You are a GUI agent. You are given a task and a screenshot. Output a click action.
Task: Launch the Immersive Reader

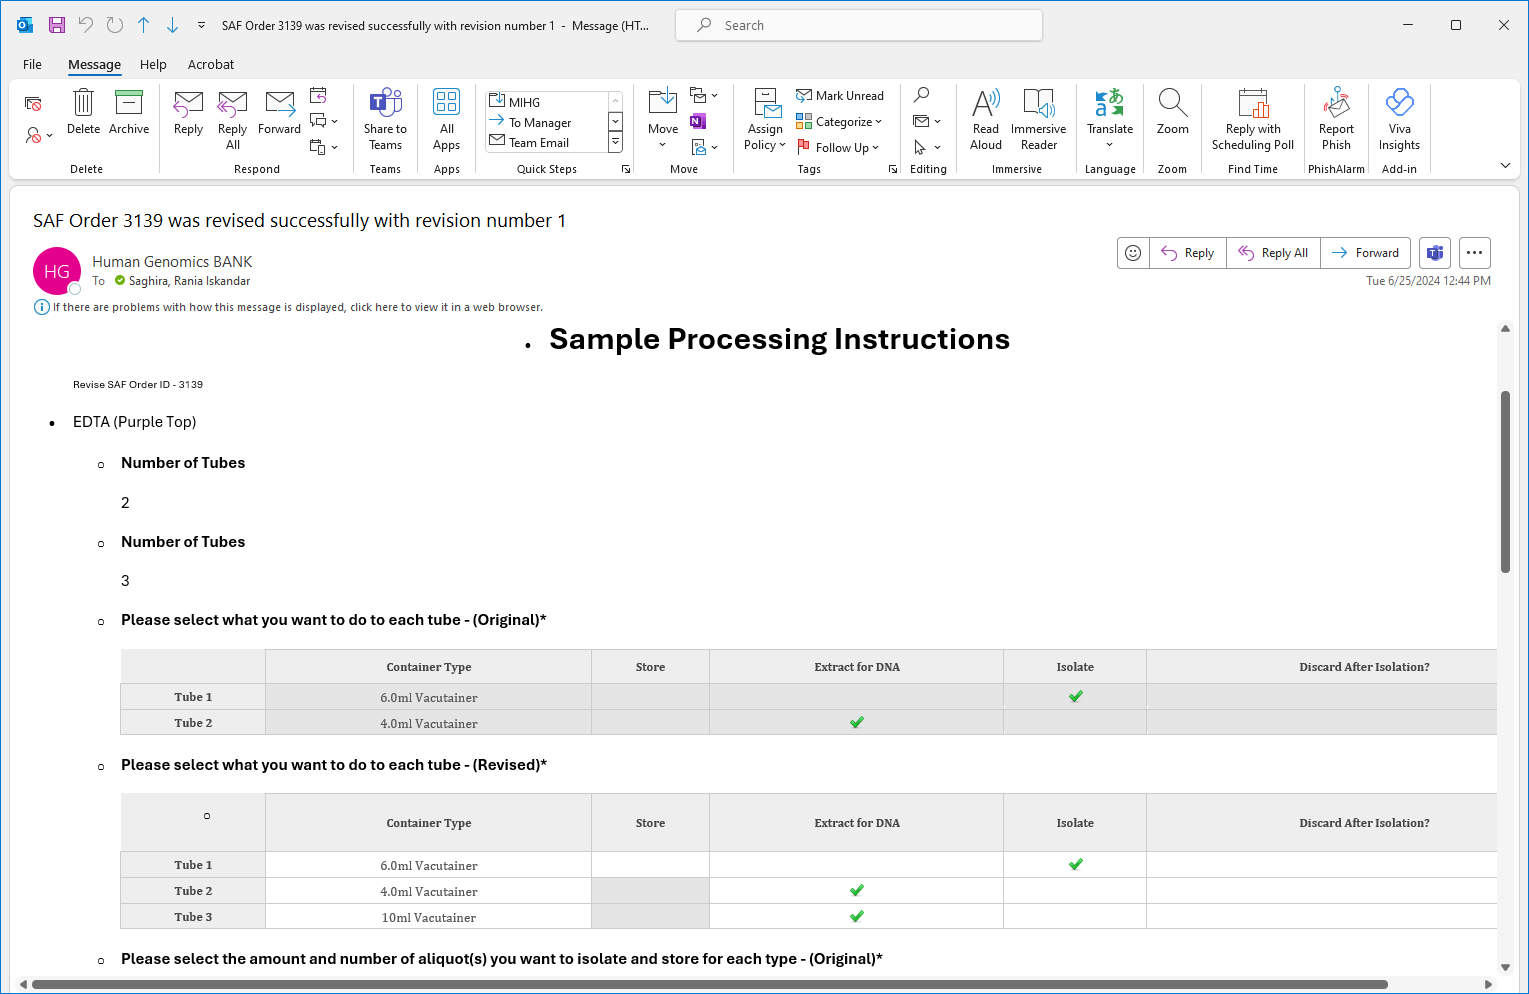[x=1038, y=118]
